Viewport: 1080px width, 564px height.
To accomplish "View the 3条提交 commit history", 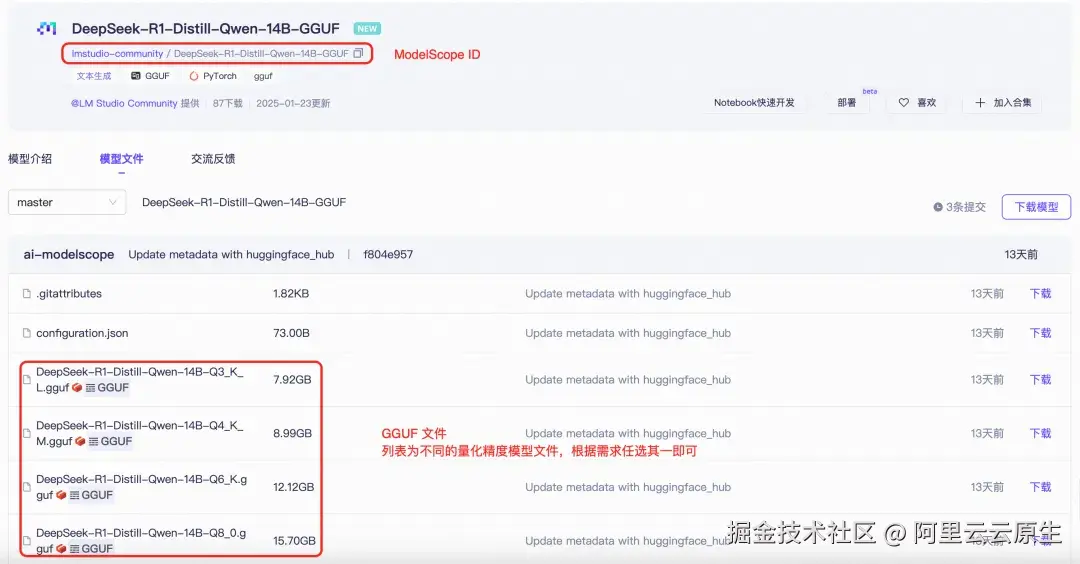I will 959,207.
